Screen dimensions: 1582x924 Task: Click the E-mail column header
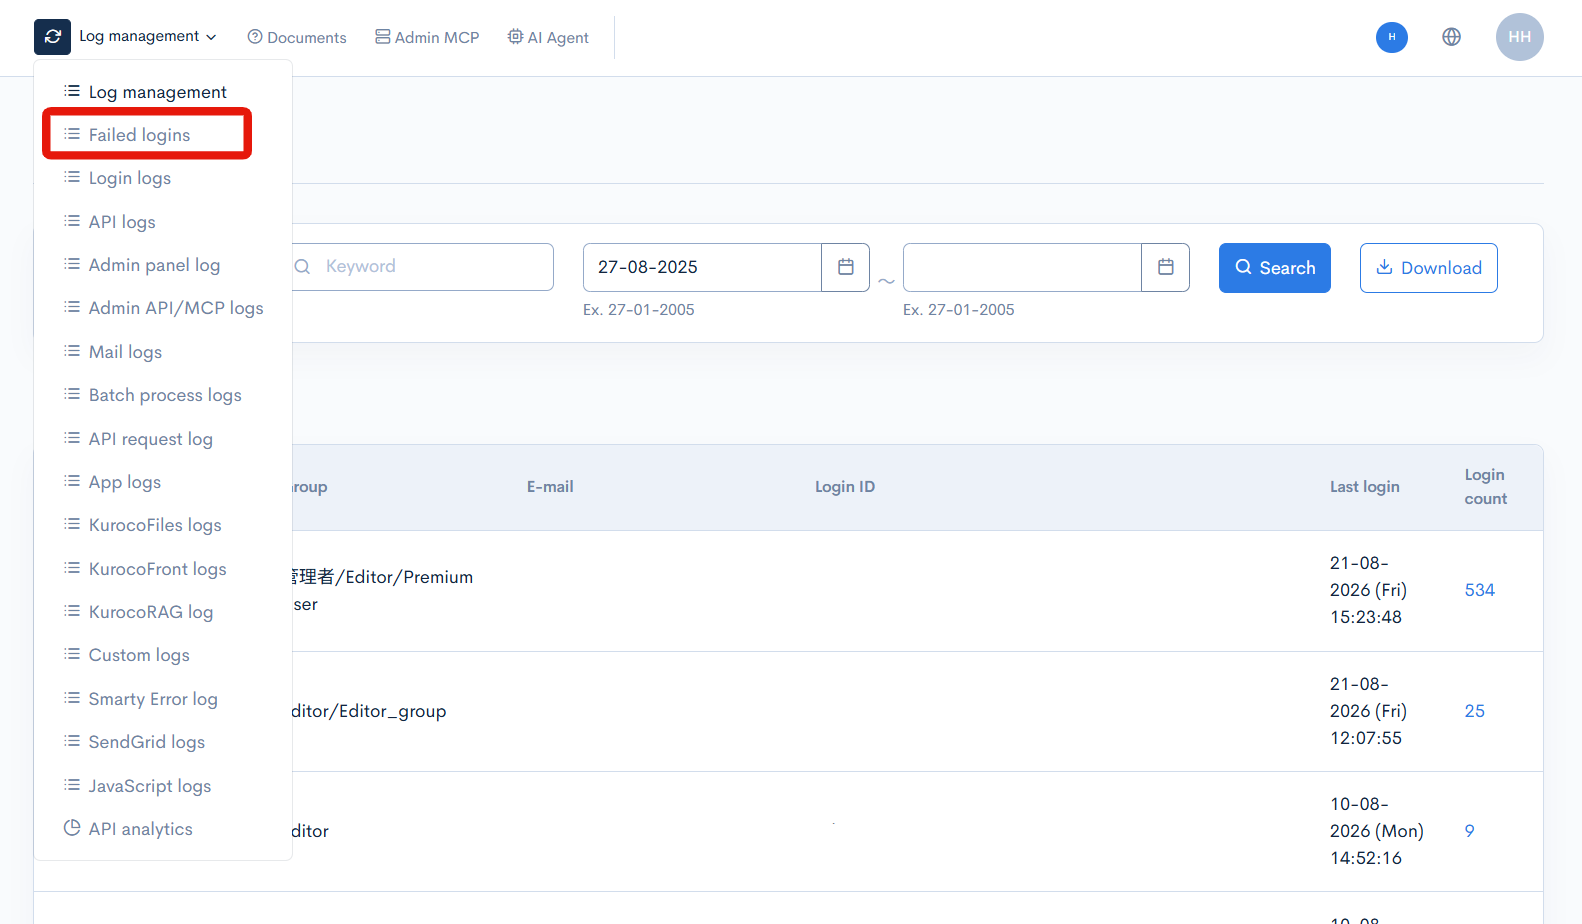point(550,487)
